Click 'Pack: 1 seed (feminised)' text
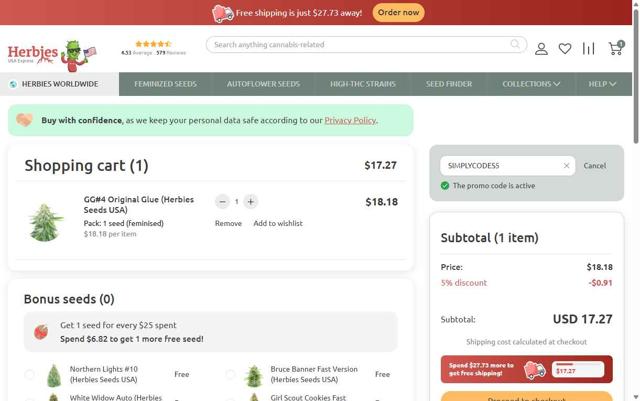The width and height of the screenshot is (640, 401). coord(124,223)
